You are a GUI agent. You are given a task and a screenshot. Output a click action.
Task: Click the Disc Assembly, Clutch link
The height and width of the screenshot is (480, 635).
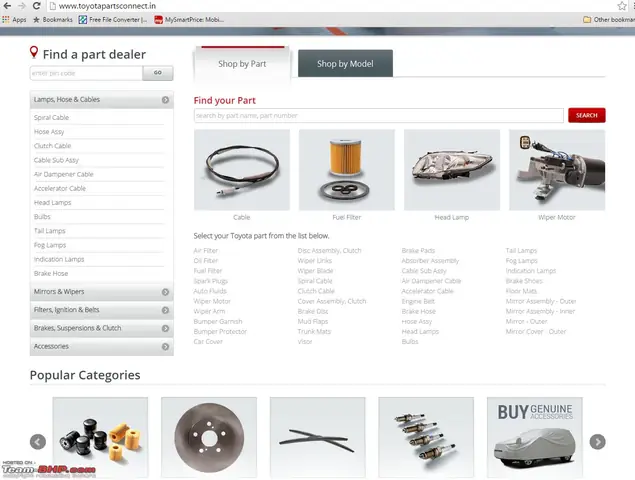[330, 251]
